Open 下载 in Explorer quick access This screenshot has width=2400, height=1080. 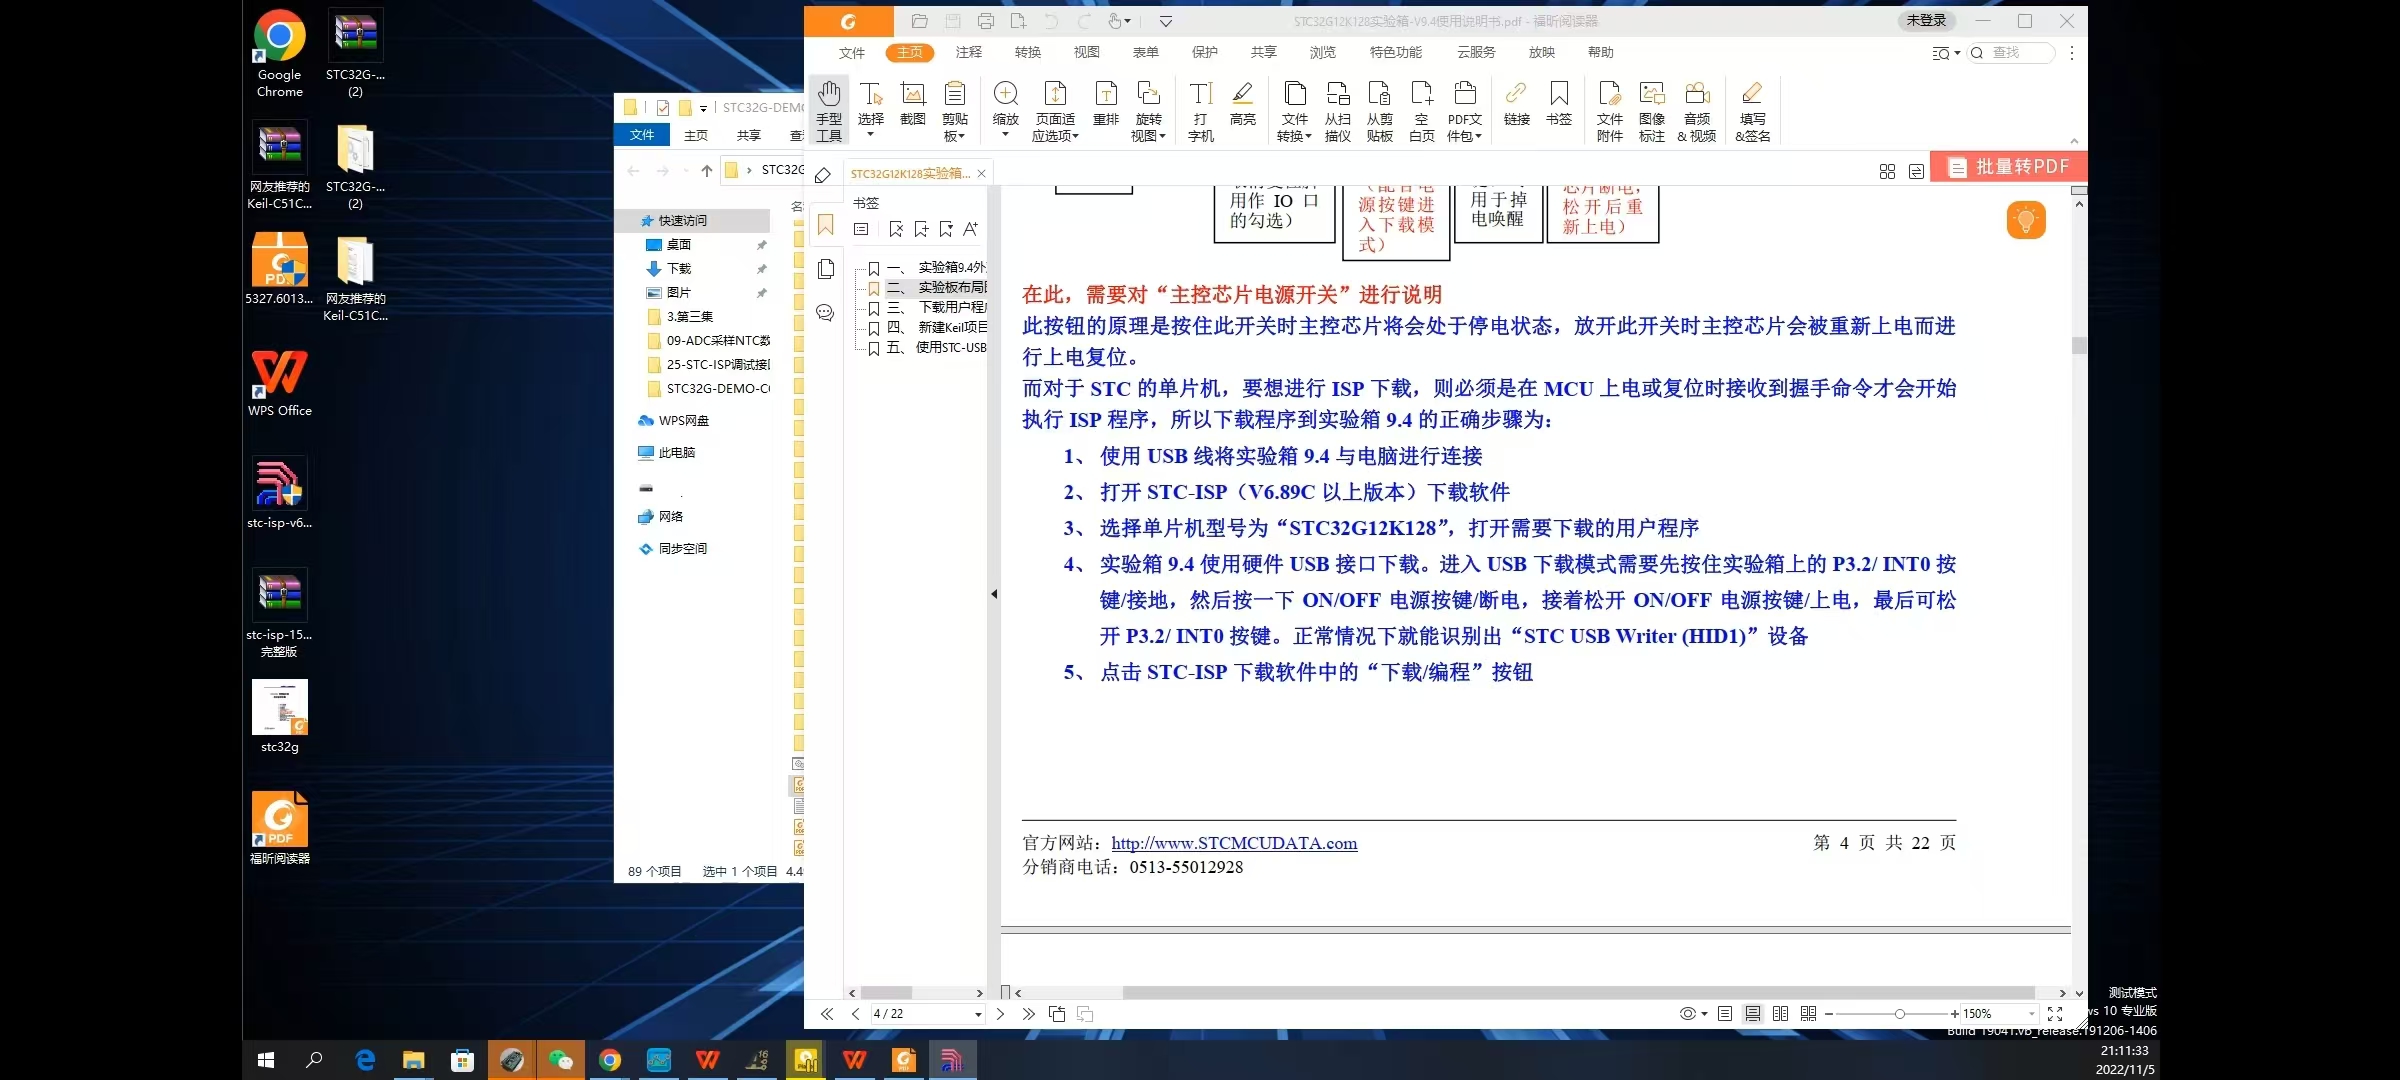[678, 268]
